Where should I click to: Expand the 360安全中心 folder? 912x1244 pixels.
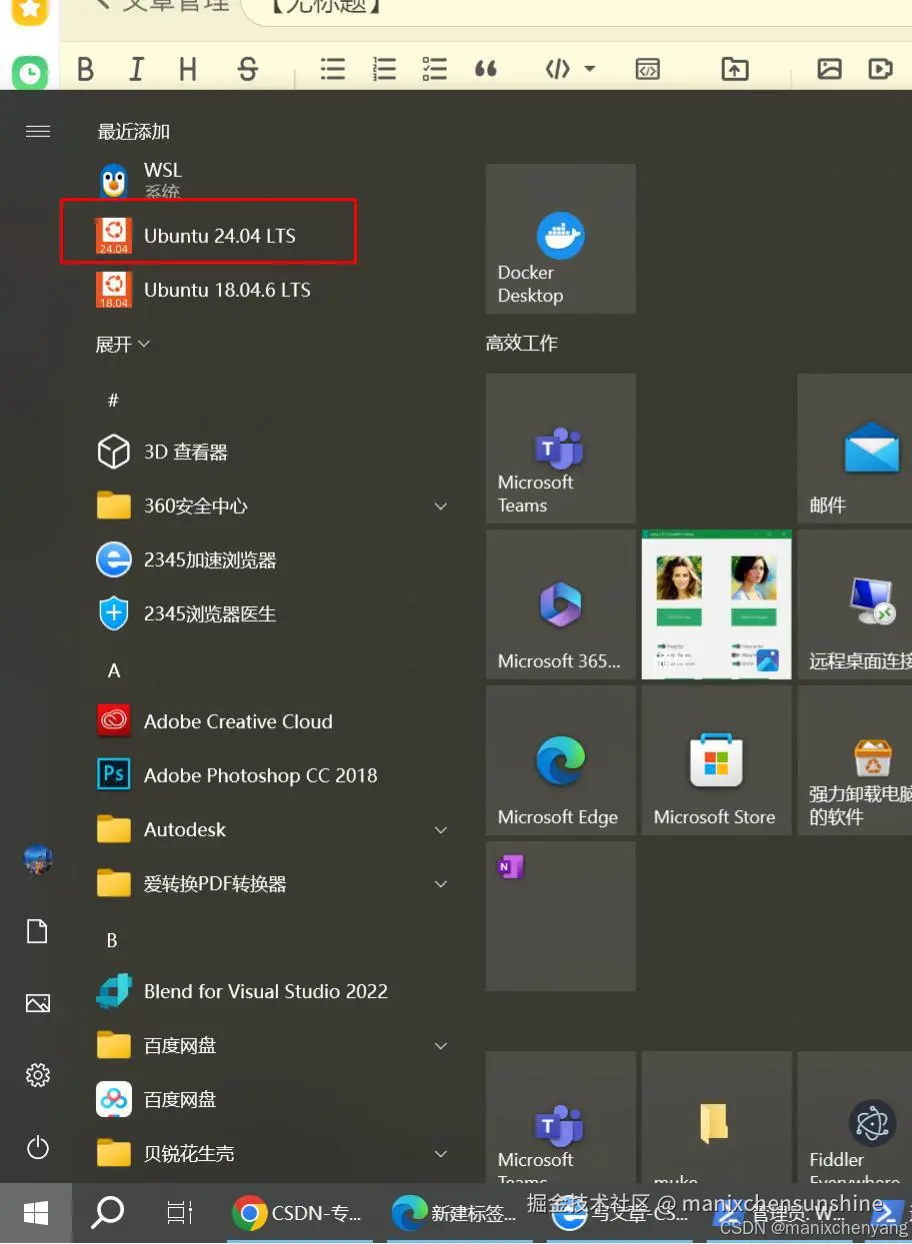[x=441, y=506]
